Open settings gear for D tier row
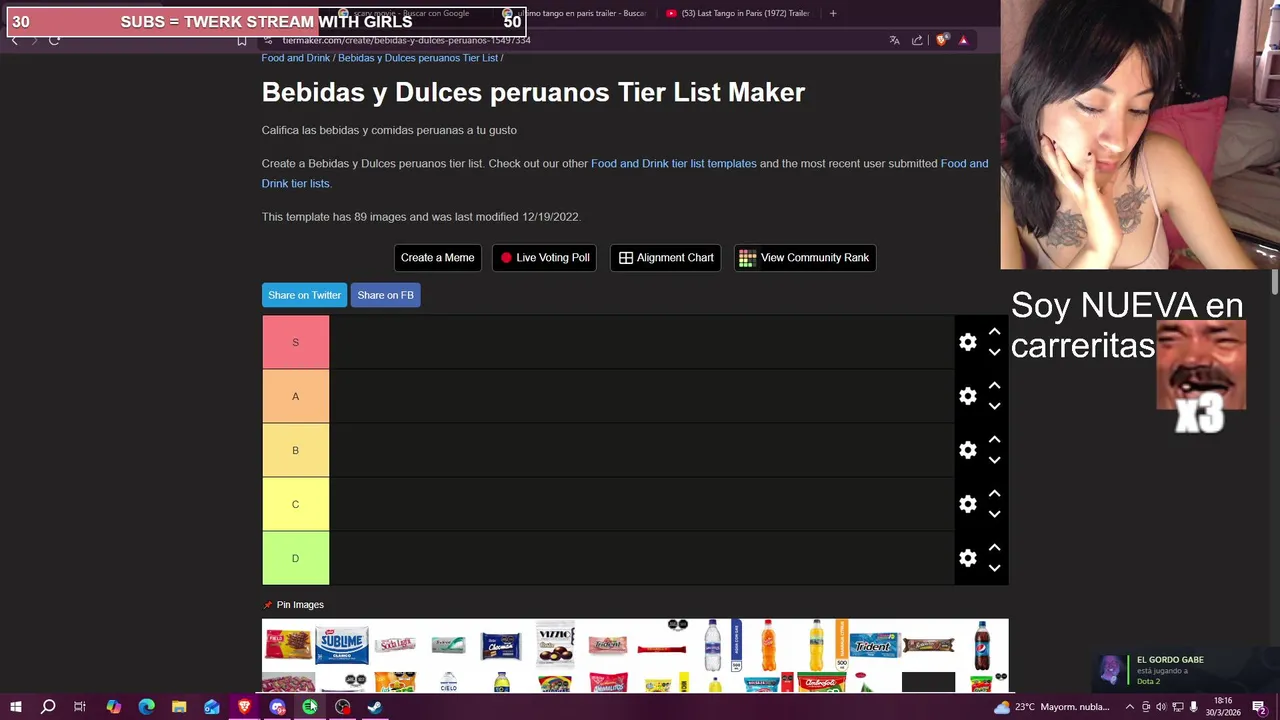1280x720 pixels. pos(967,558)
